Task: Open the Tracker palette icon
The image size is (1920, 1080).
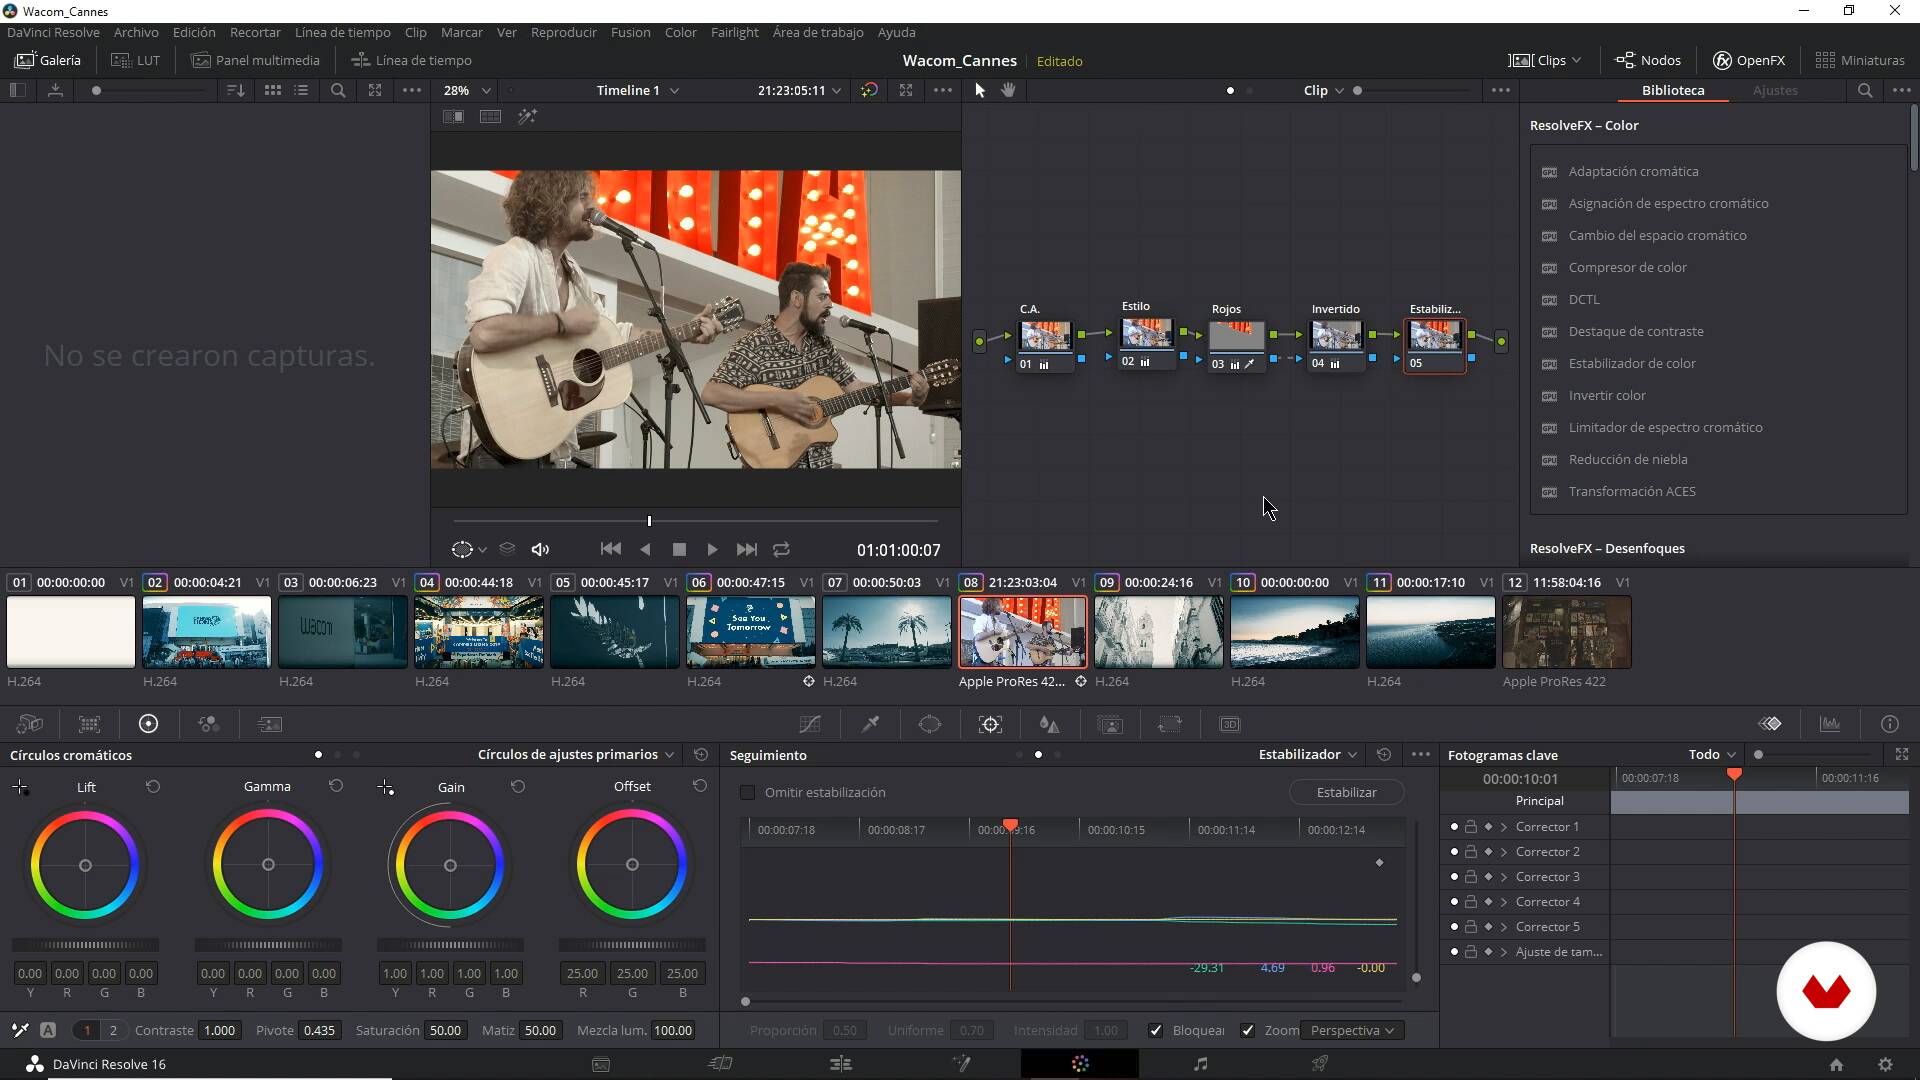Action: click(990, 724)
